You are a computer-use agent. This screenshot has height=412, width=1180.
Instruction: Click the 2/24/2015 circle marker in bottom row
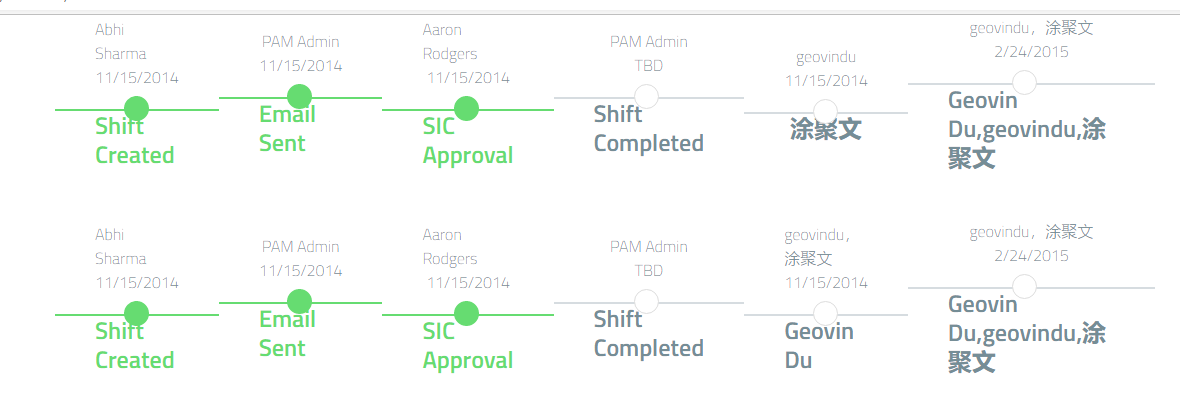(x=1024, y=286)
